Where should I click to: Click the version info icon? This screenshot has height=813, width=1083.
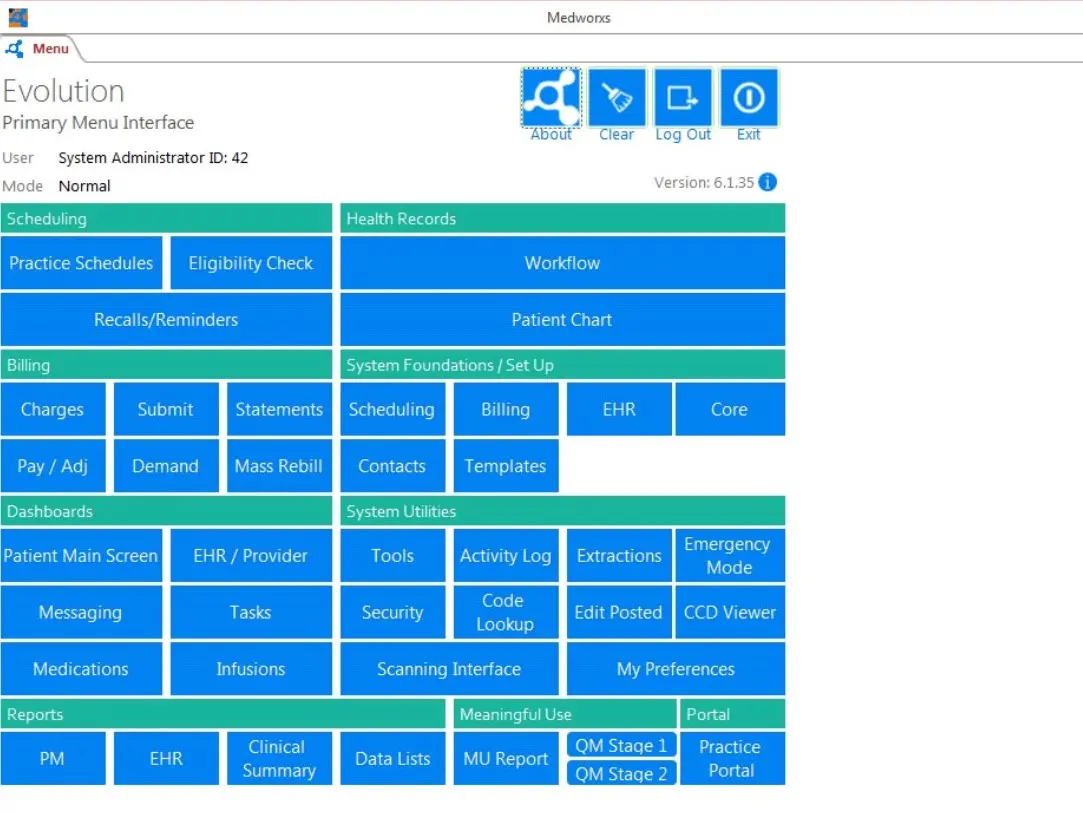coord(768,182)
